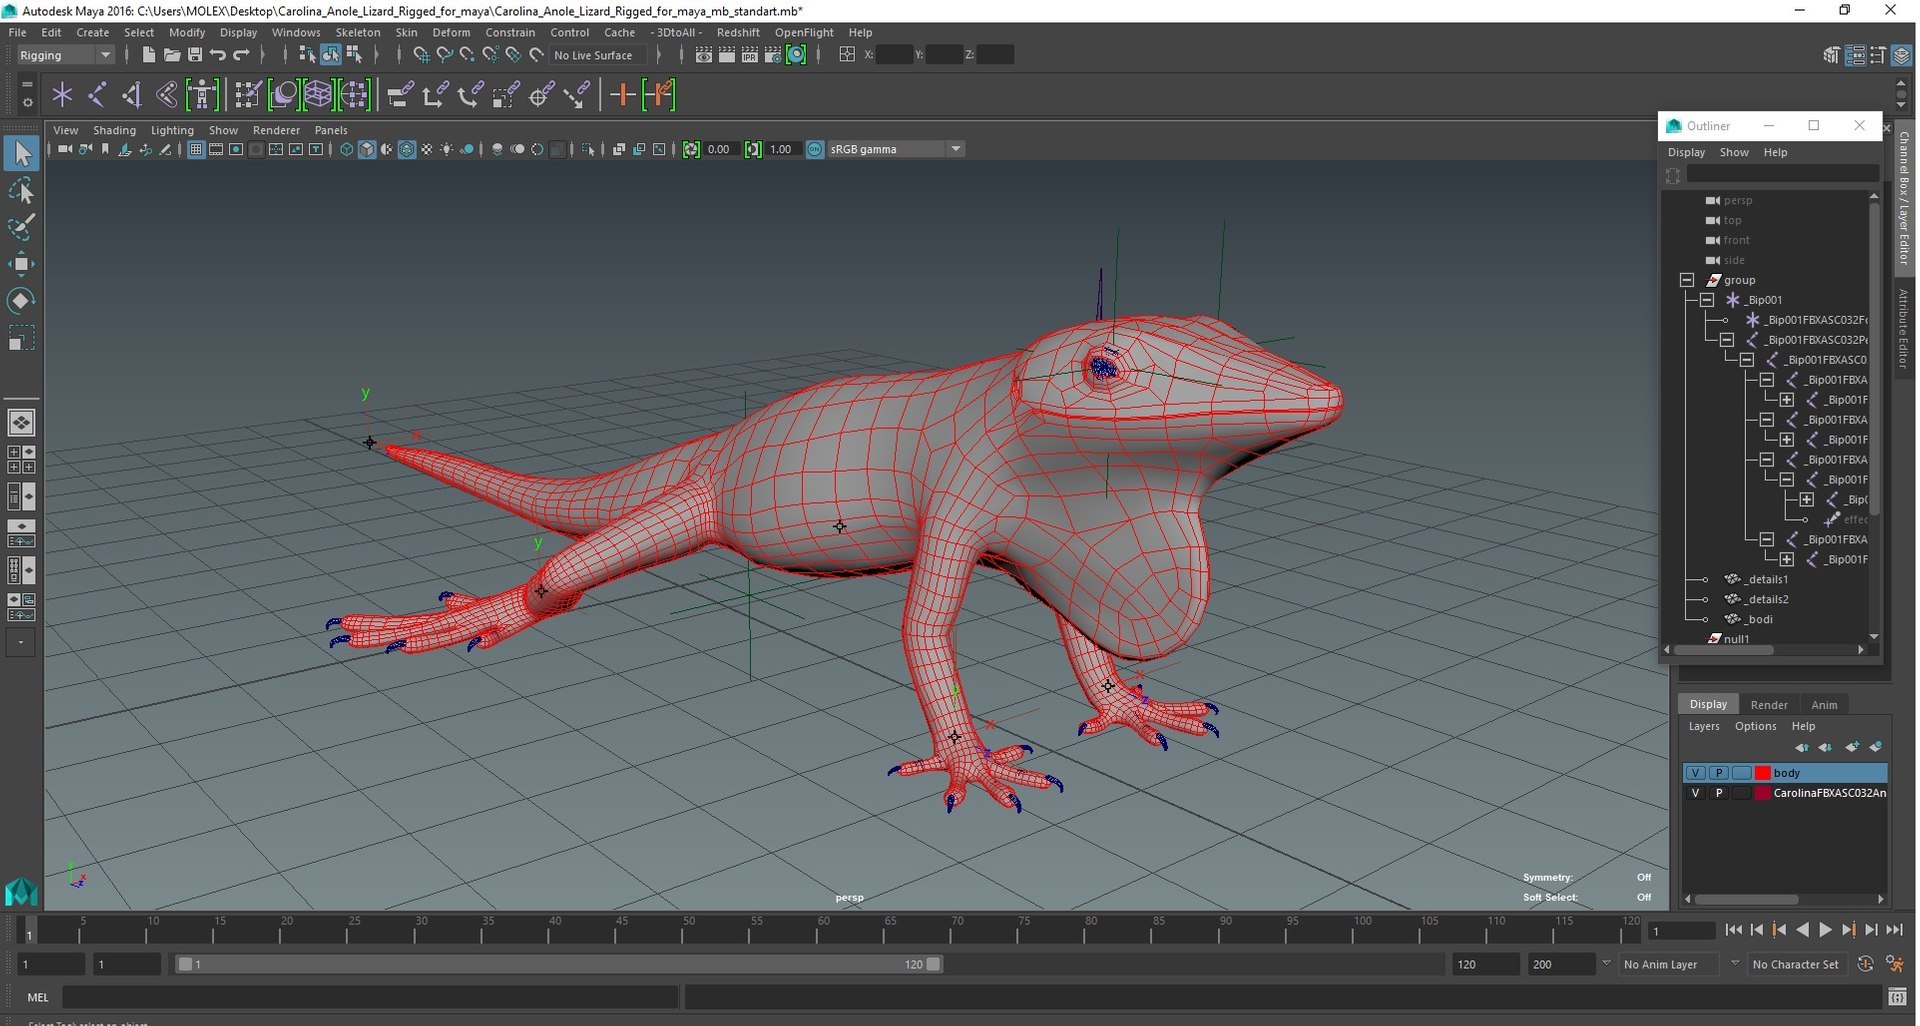Viewport: 1920px width, 1026px height.
Task: Choose the Create Joints tool on the shelf
Action: point(97,95)
